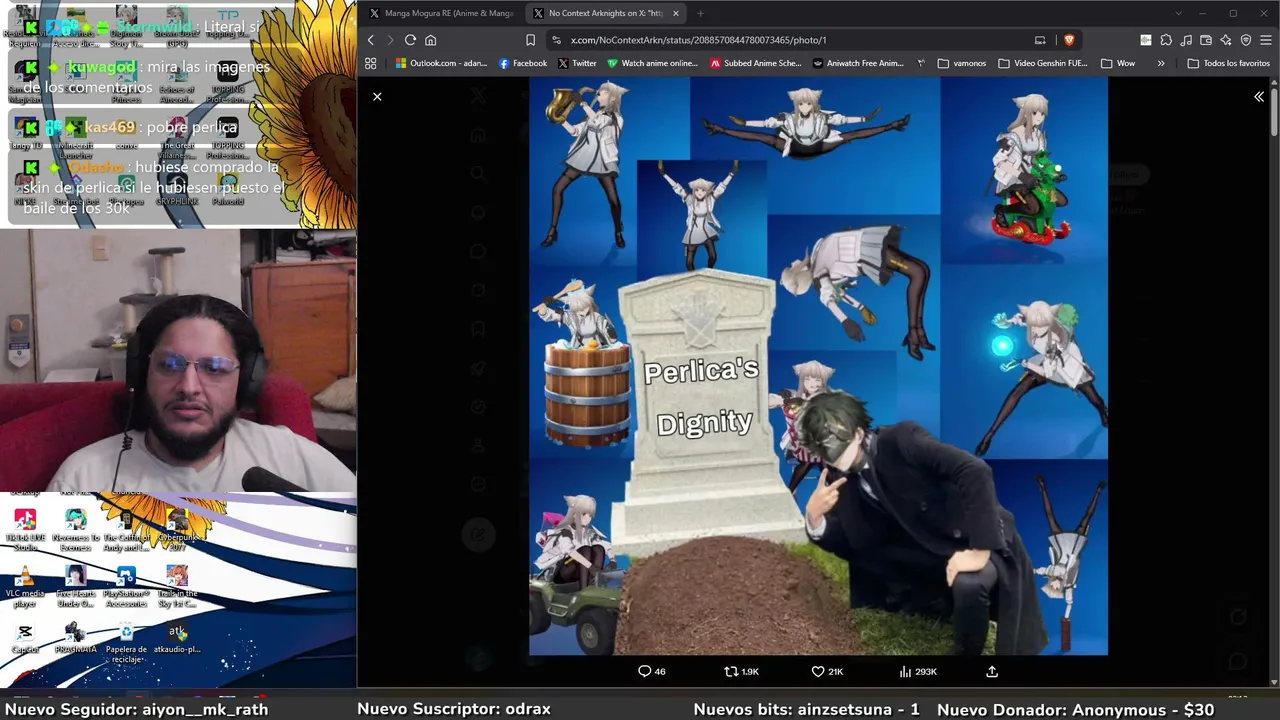Expand the tab search dropdown
Viewport: 1280px width, 720px height.
[x=1178, y=13]
